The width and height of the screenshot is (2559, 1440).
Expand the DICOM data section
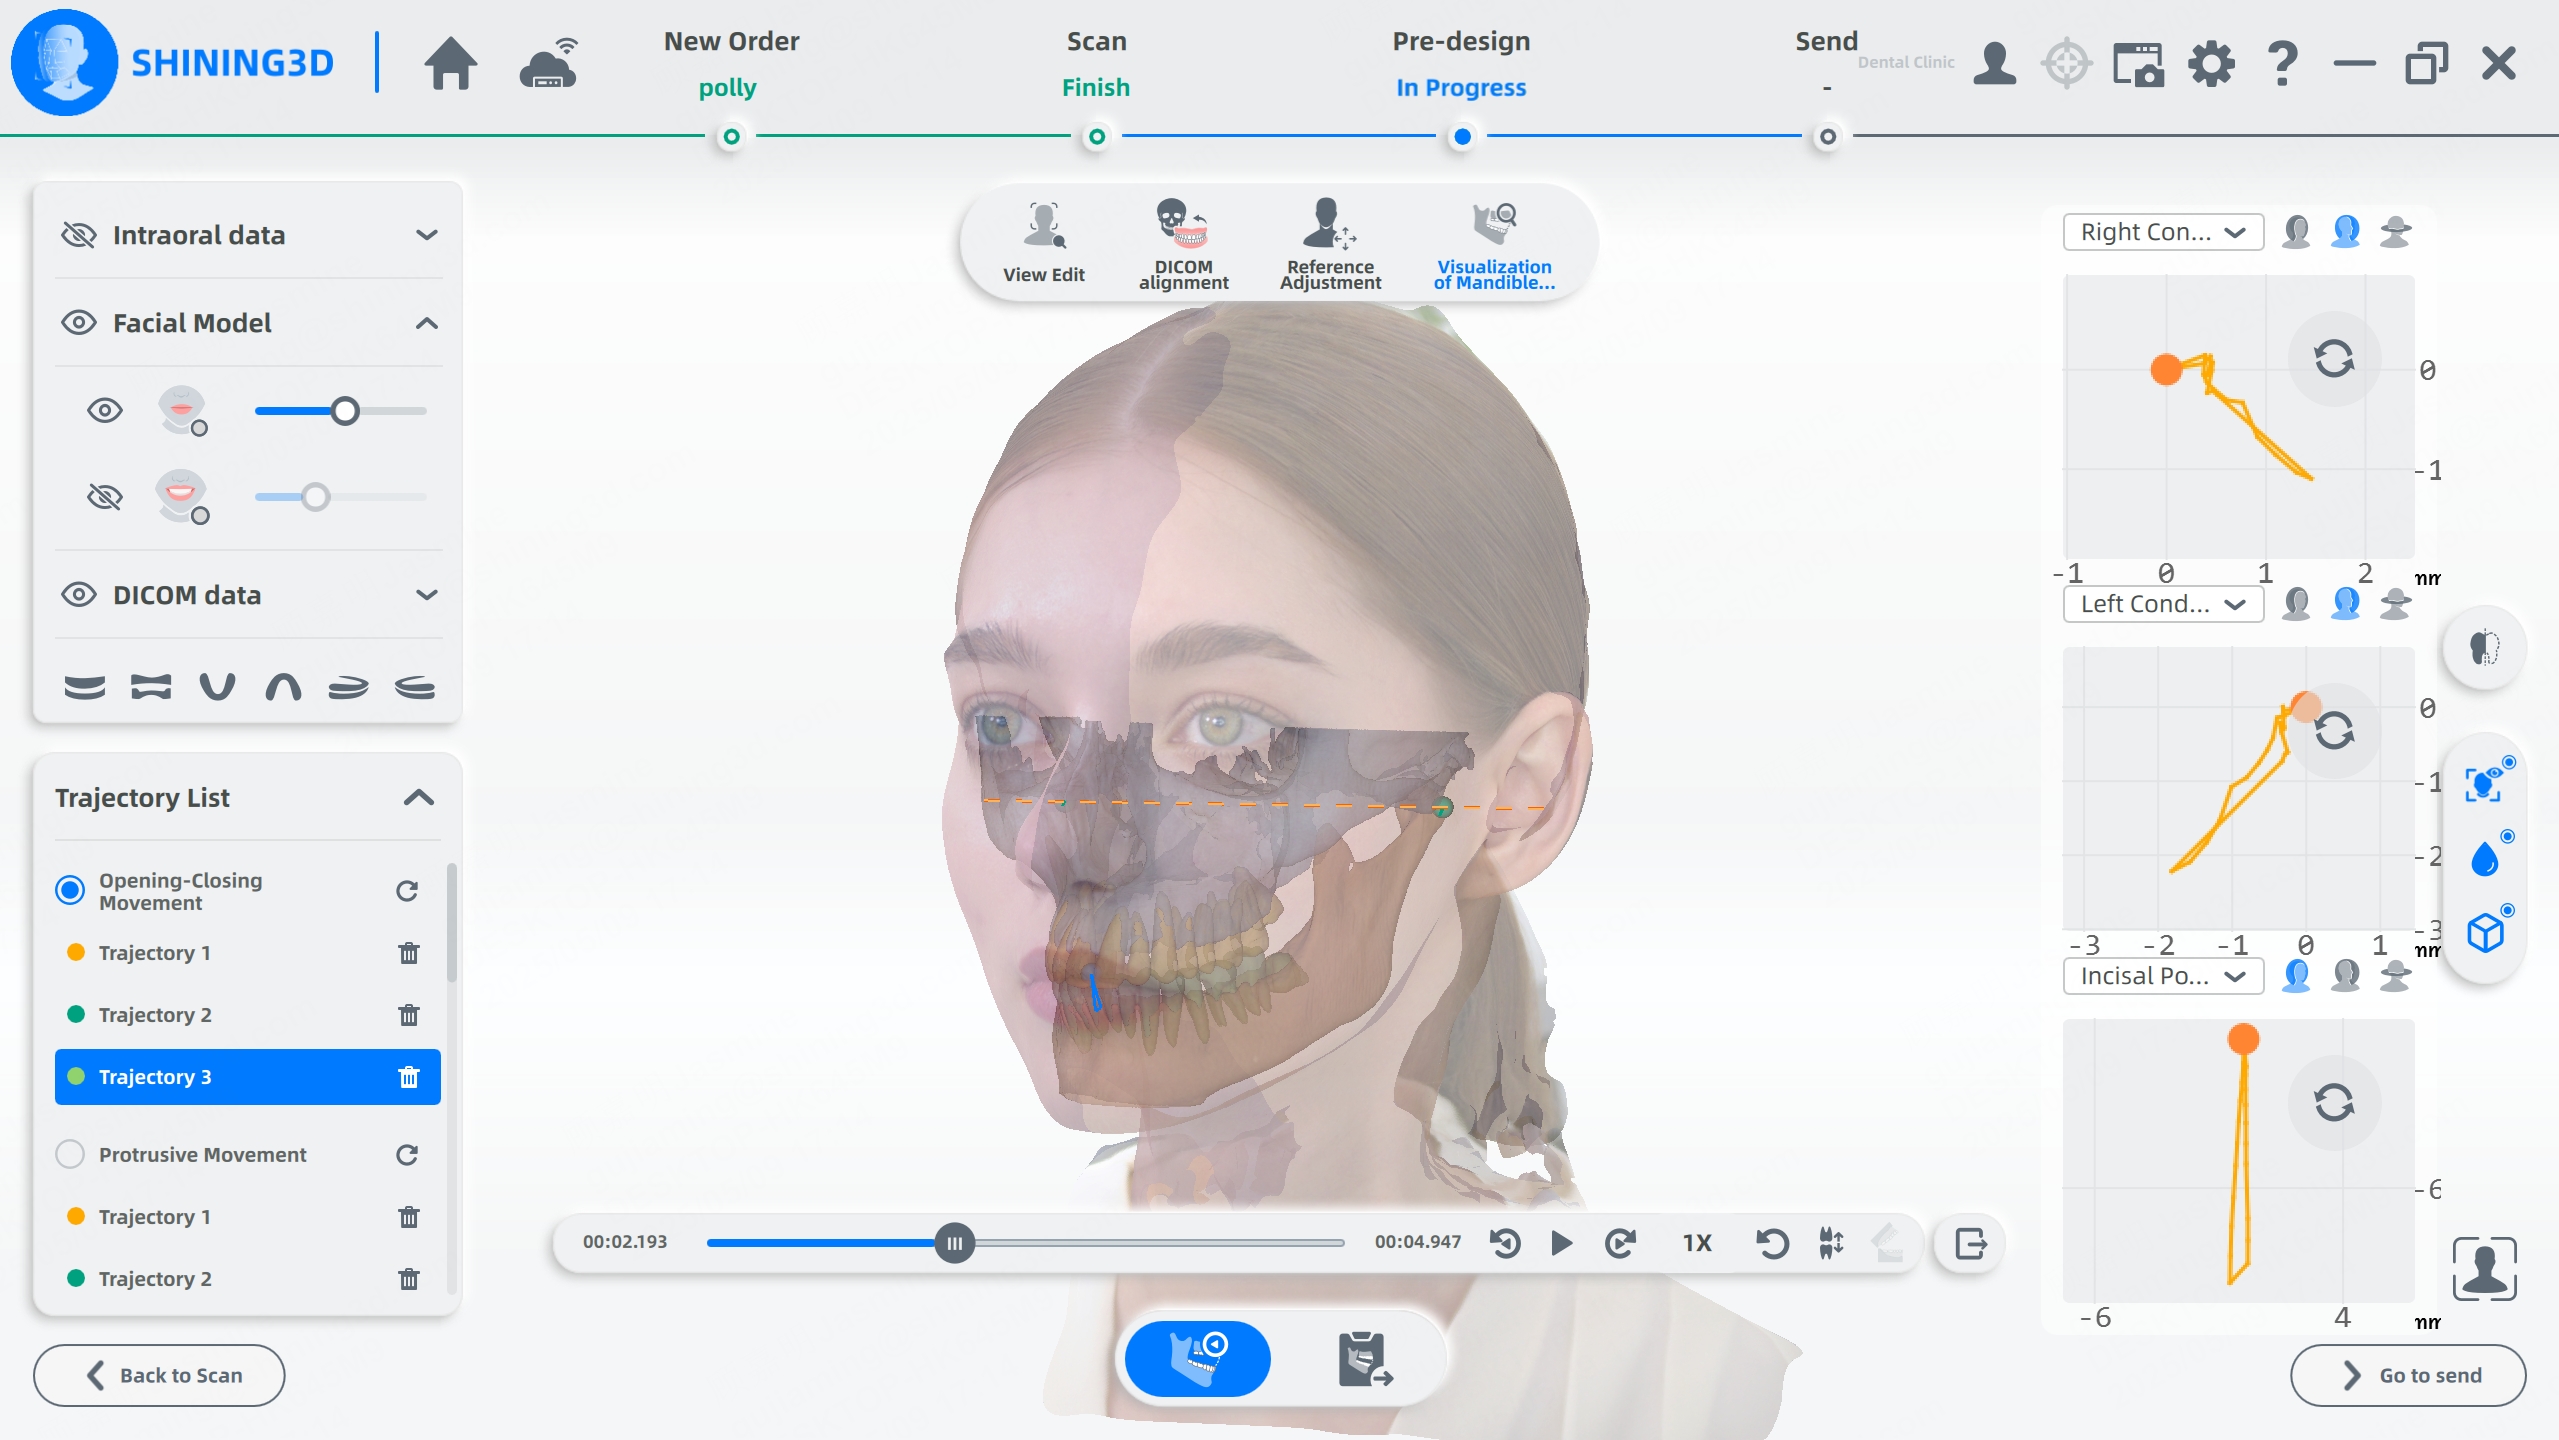[426, 595]
